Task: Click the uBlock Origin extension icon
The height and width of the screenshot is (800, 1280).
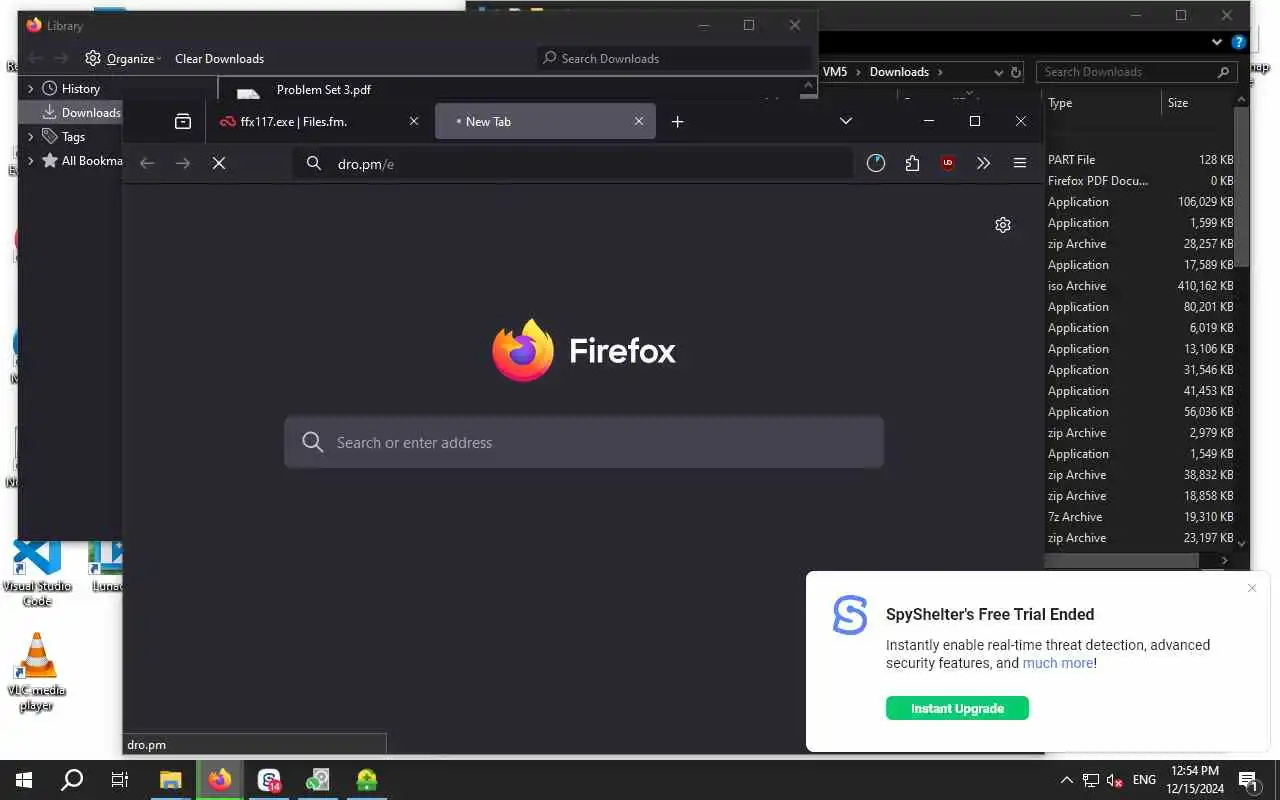Action: coord(947,163)
